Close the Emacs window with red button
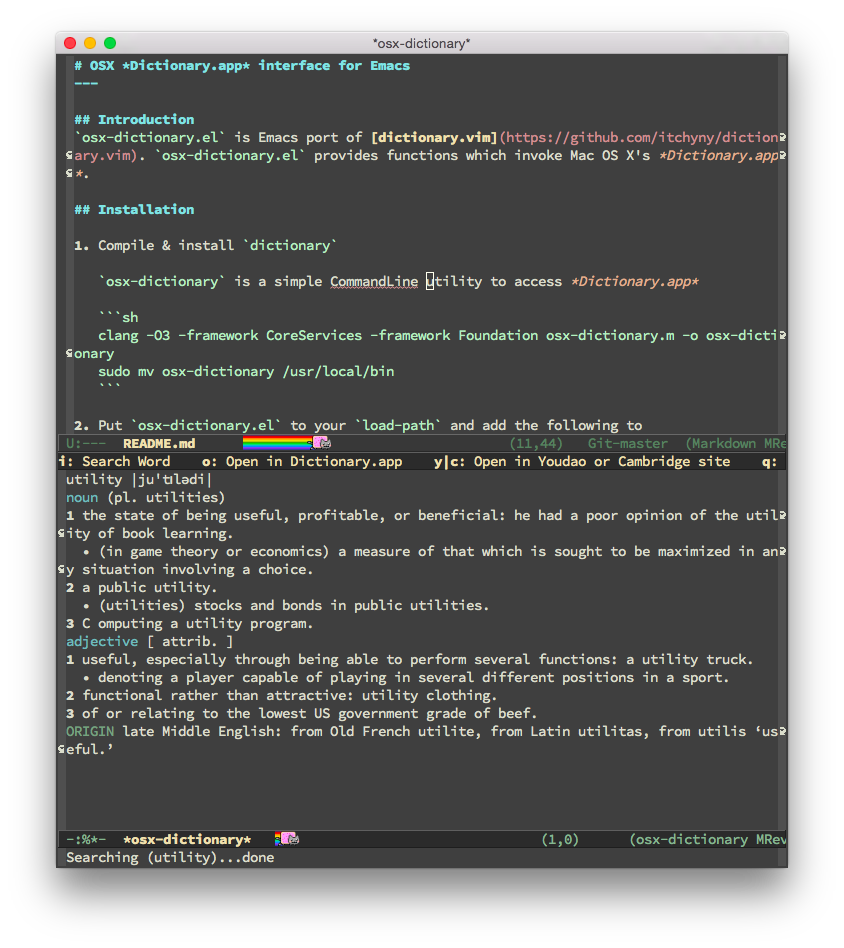844x948 pixels. coord(70,43)
